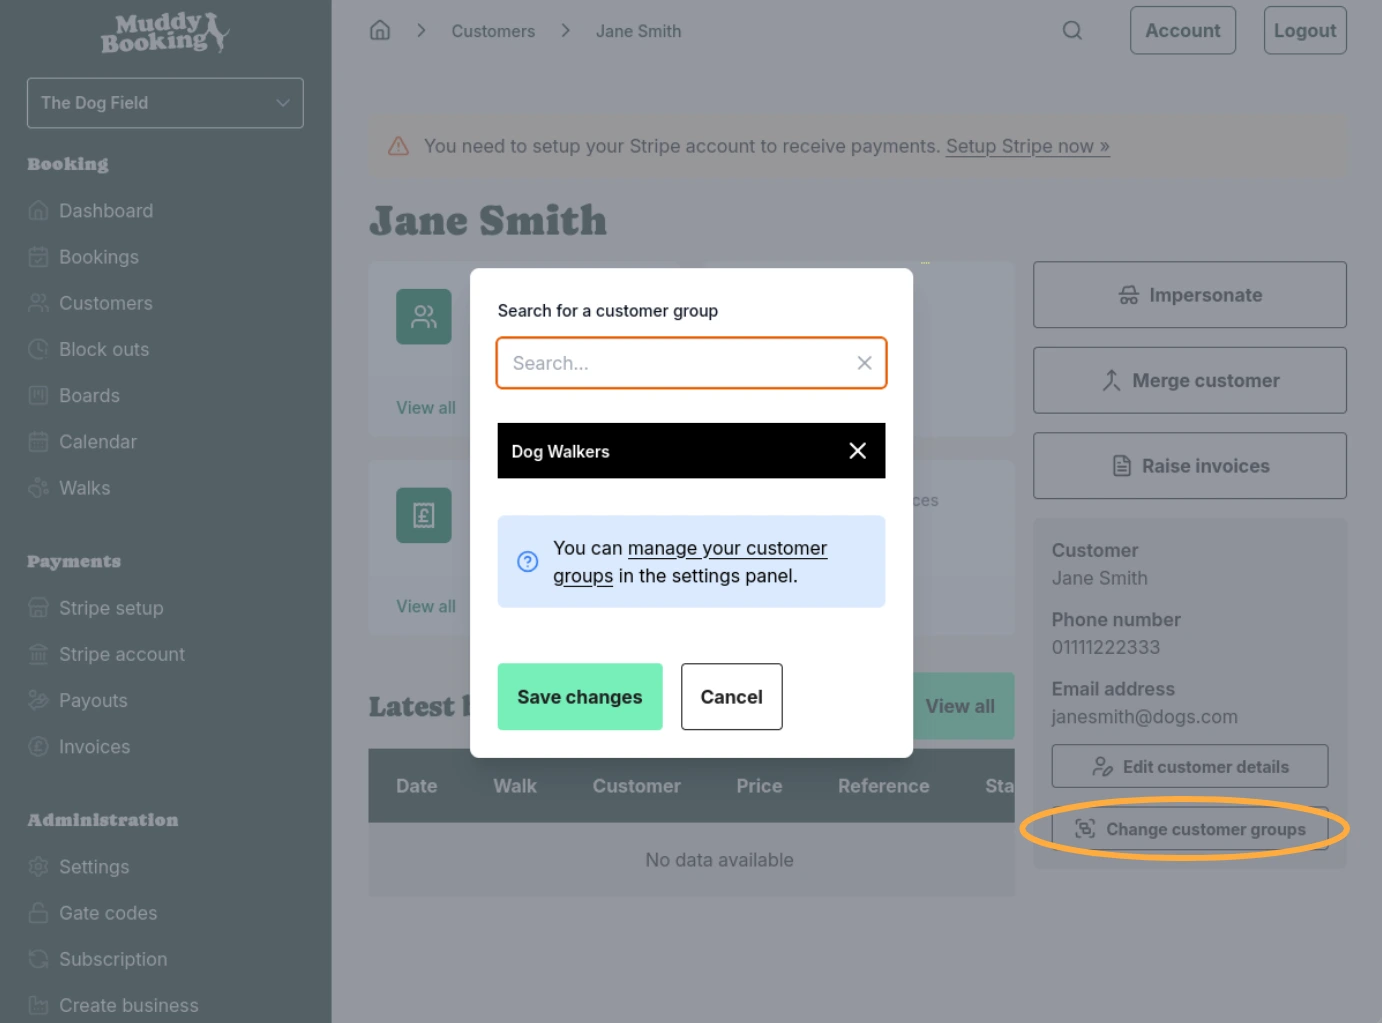Open the Subscription page
1382x1023 pixels.
(112, 958)
